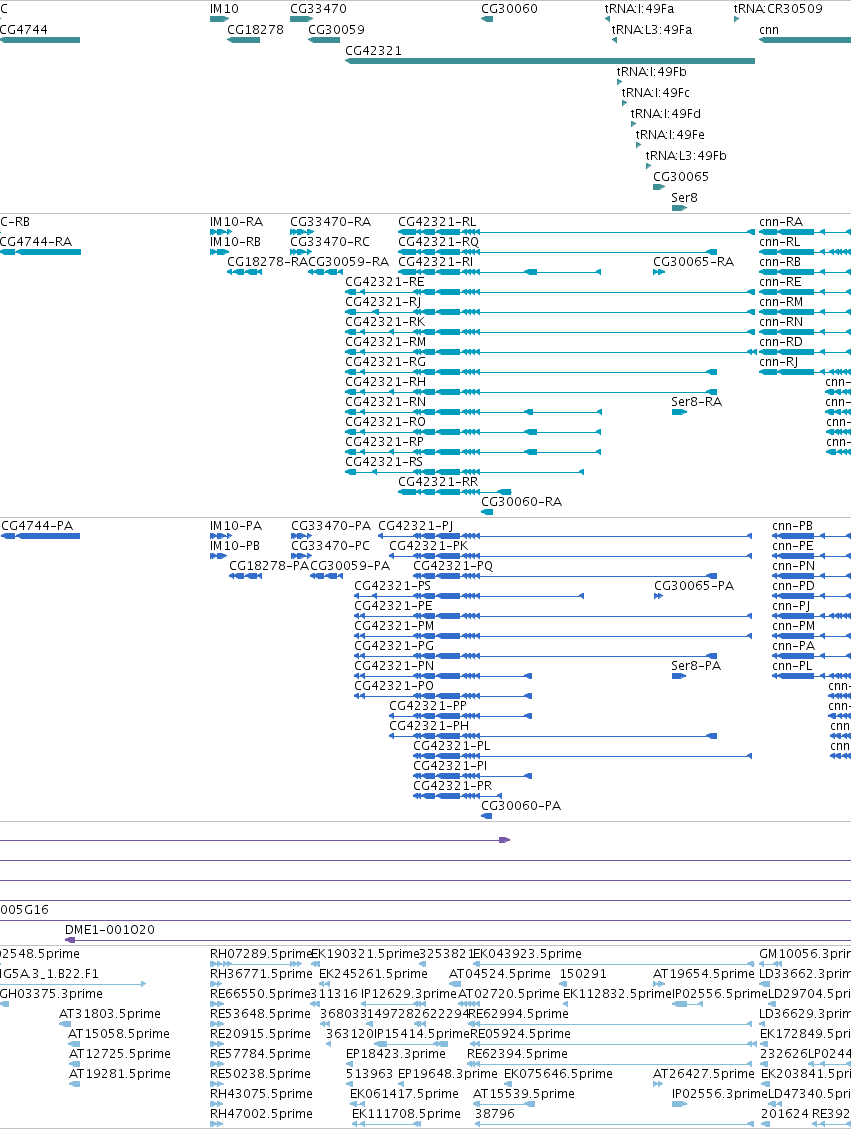
Task: Click the tRNA:I:49Fd label
Action: point(666,113)
